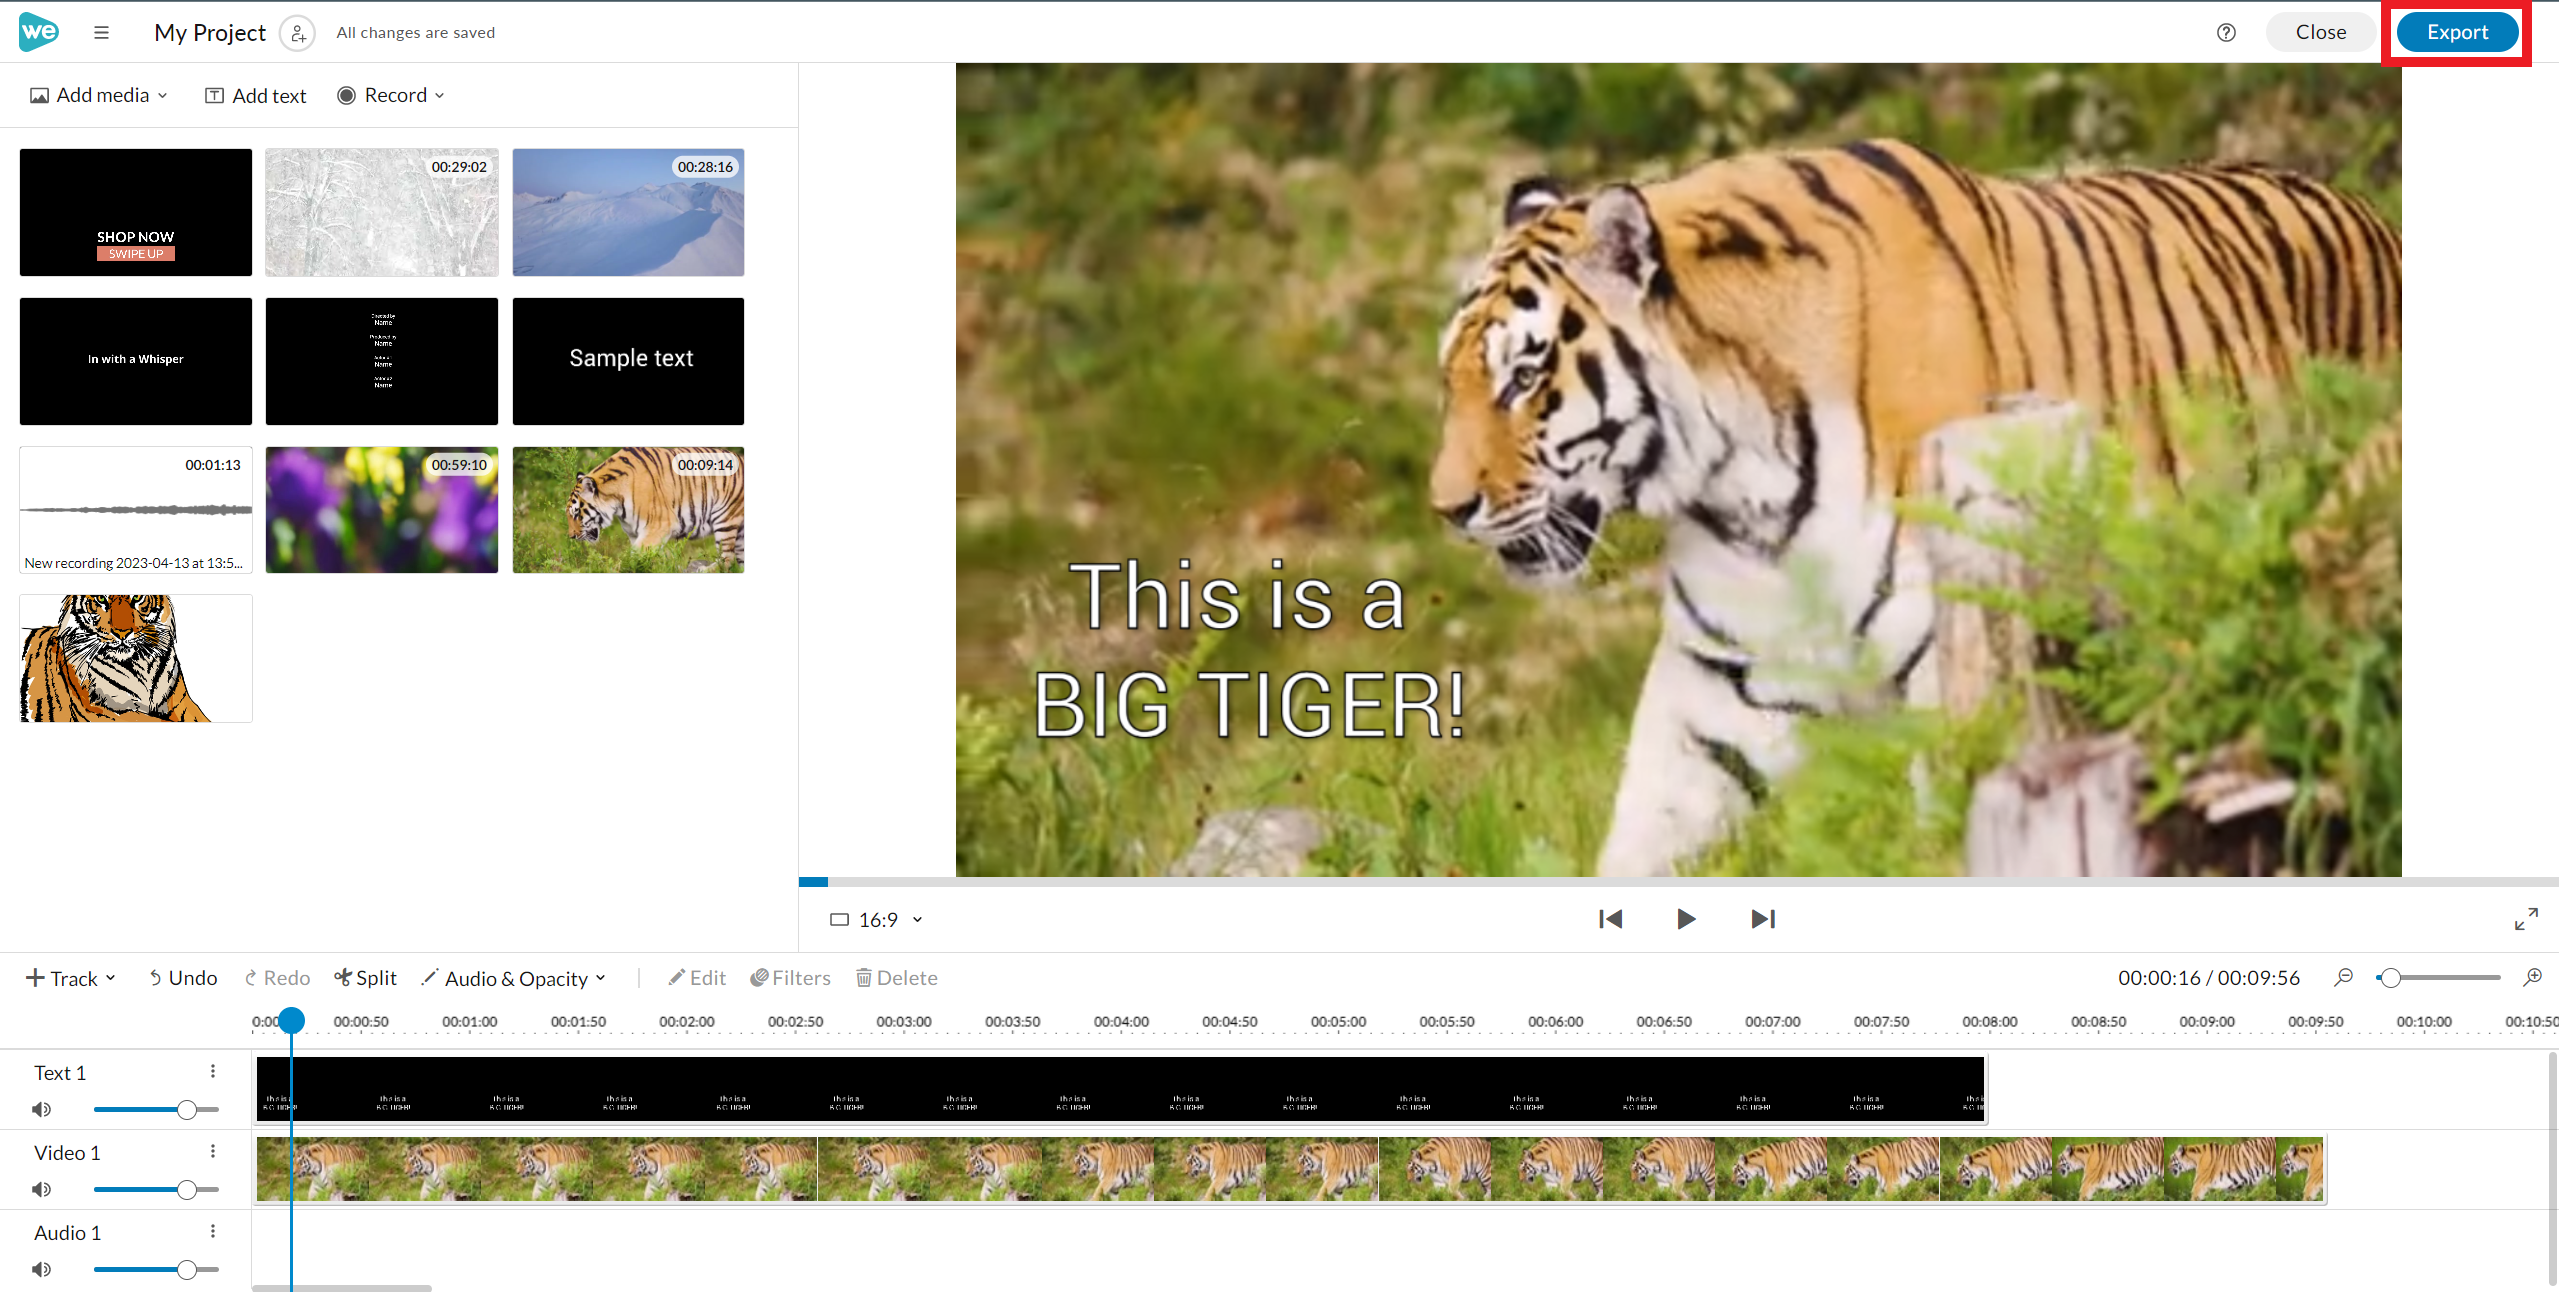Screen dimensions: 2559x1292
Task: Click the timeline zoom out magnifier
Action: [x=2343, y=977]
